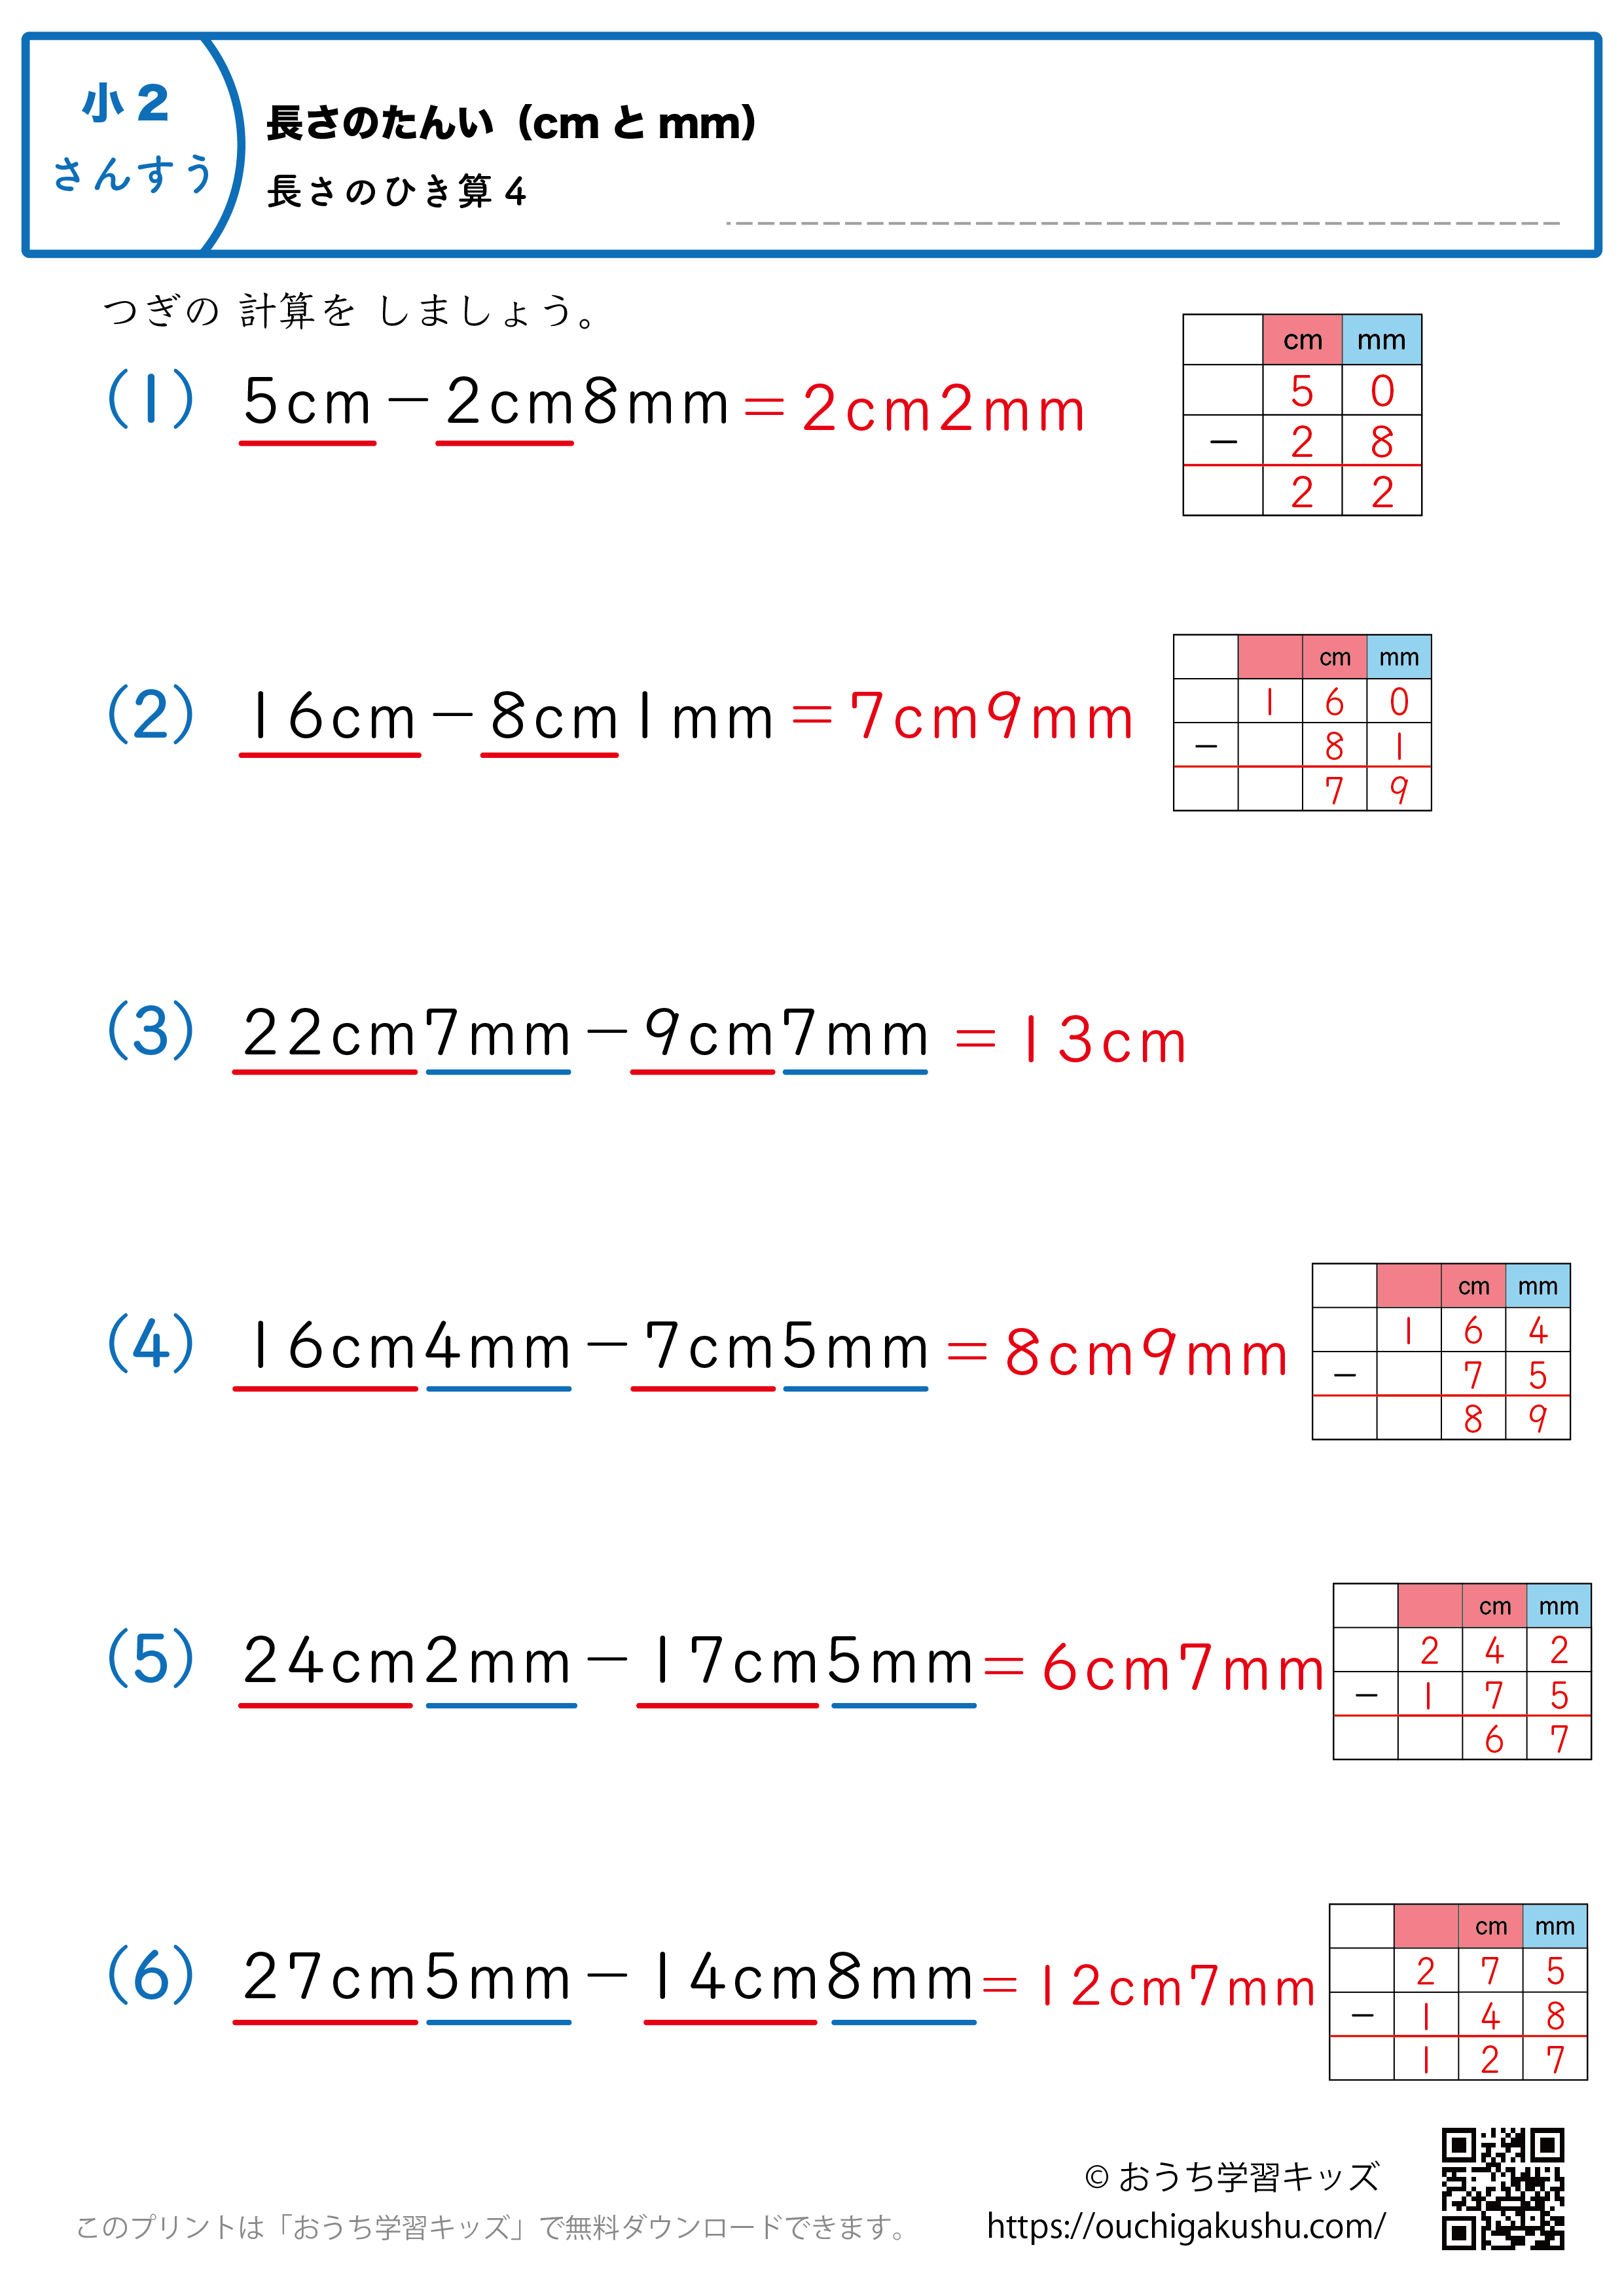The width and height of the screenshot is (1624, 2296).
Task: Click the QR code at bottom right
Action: click(1502, 2188)
